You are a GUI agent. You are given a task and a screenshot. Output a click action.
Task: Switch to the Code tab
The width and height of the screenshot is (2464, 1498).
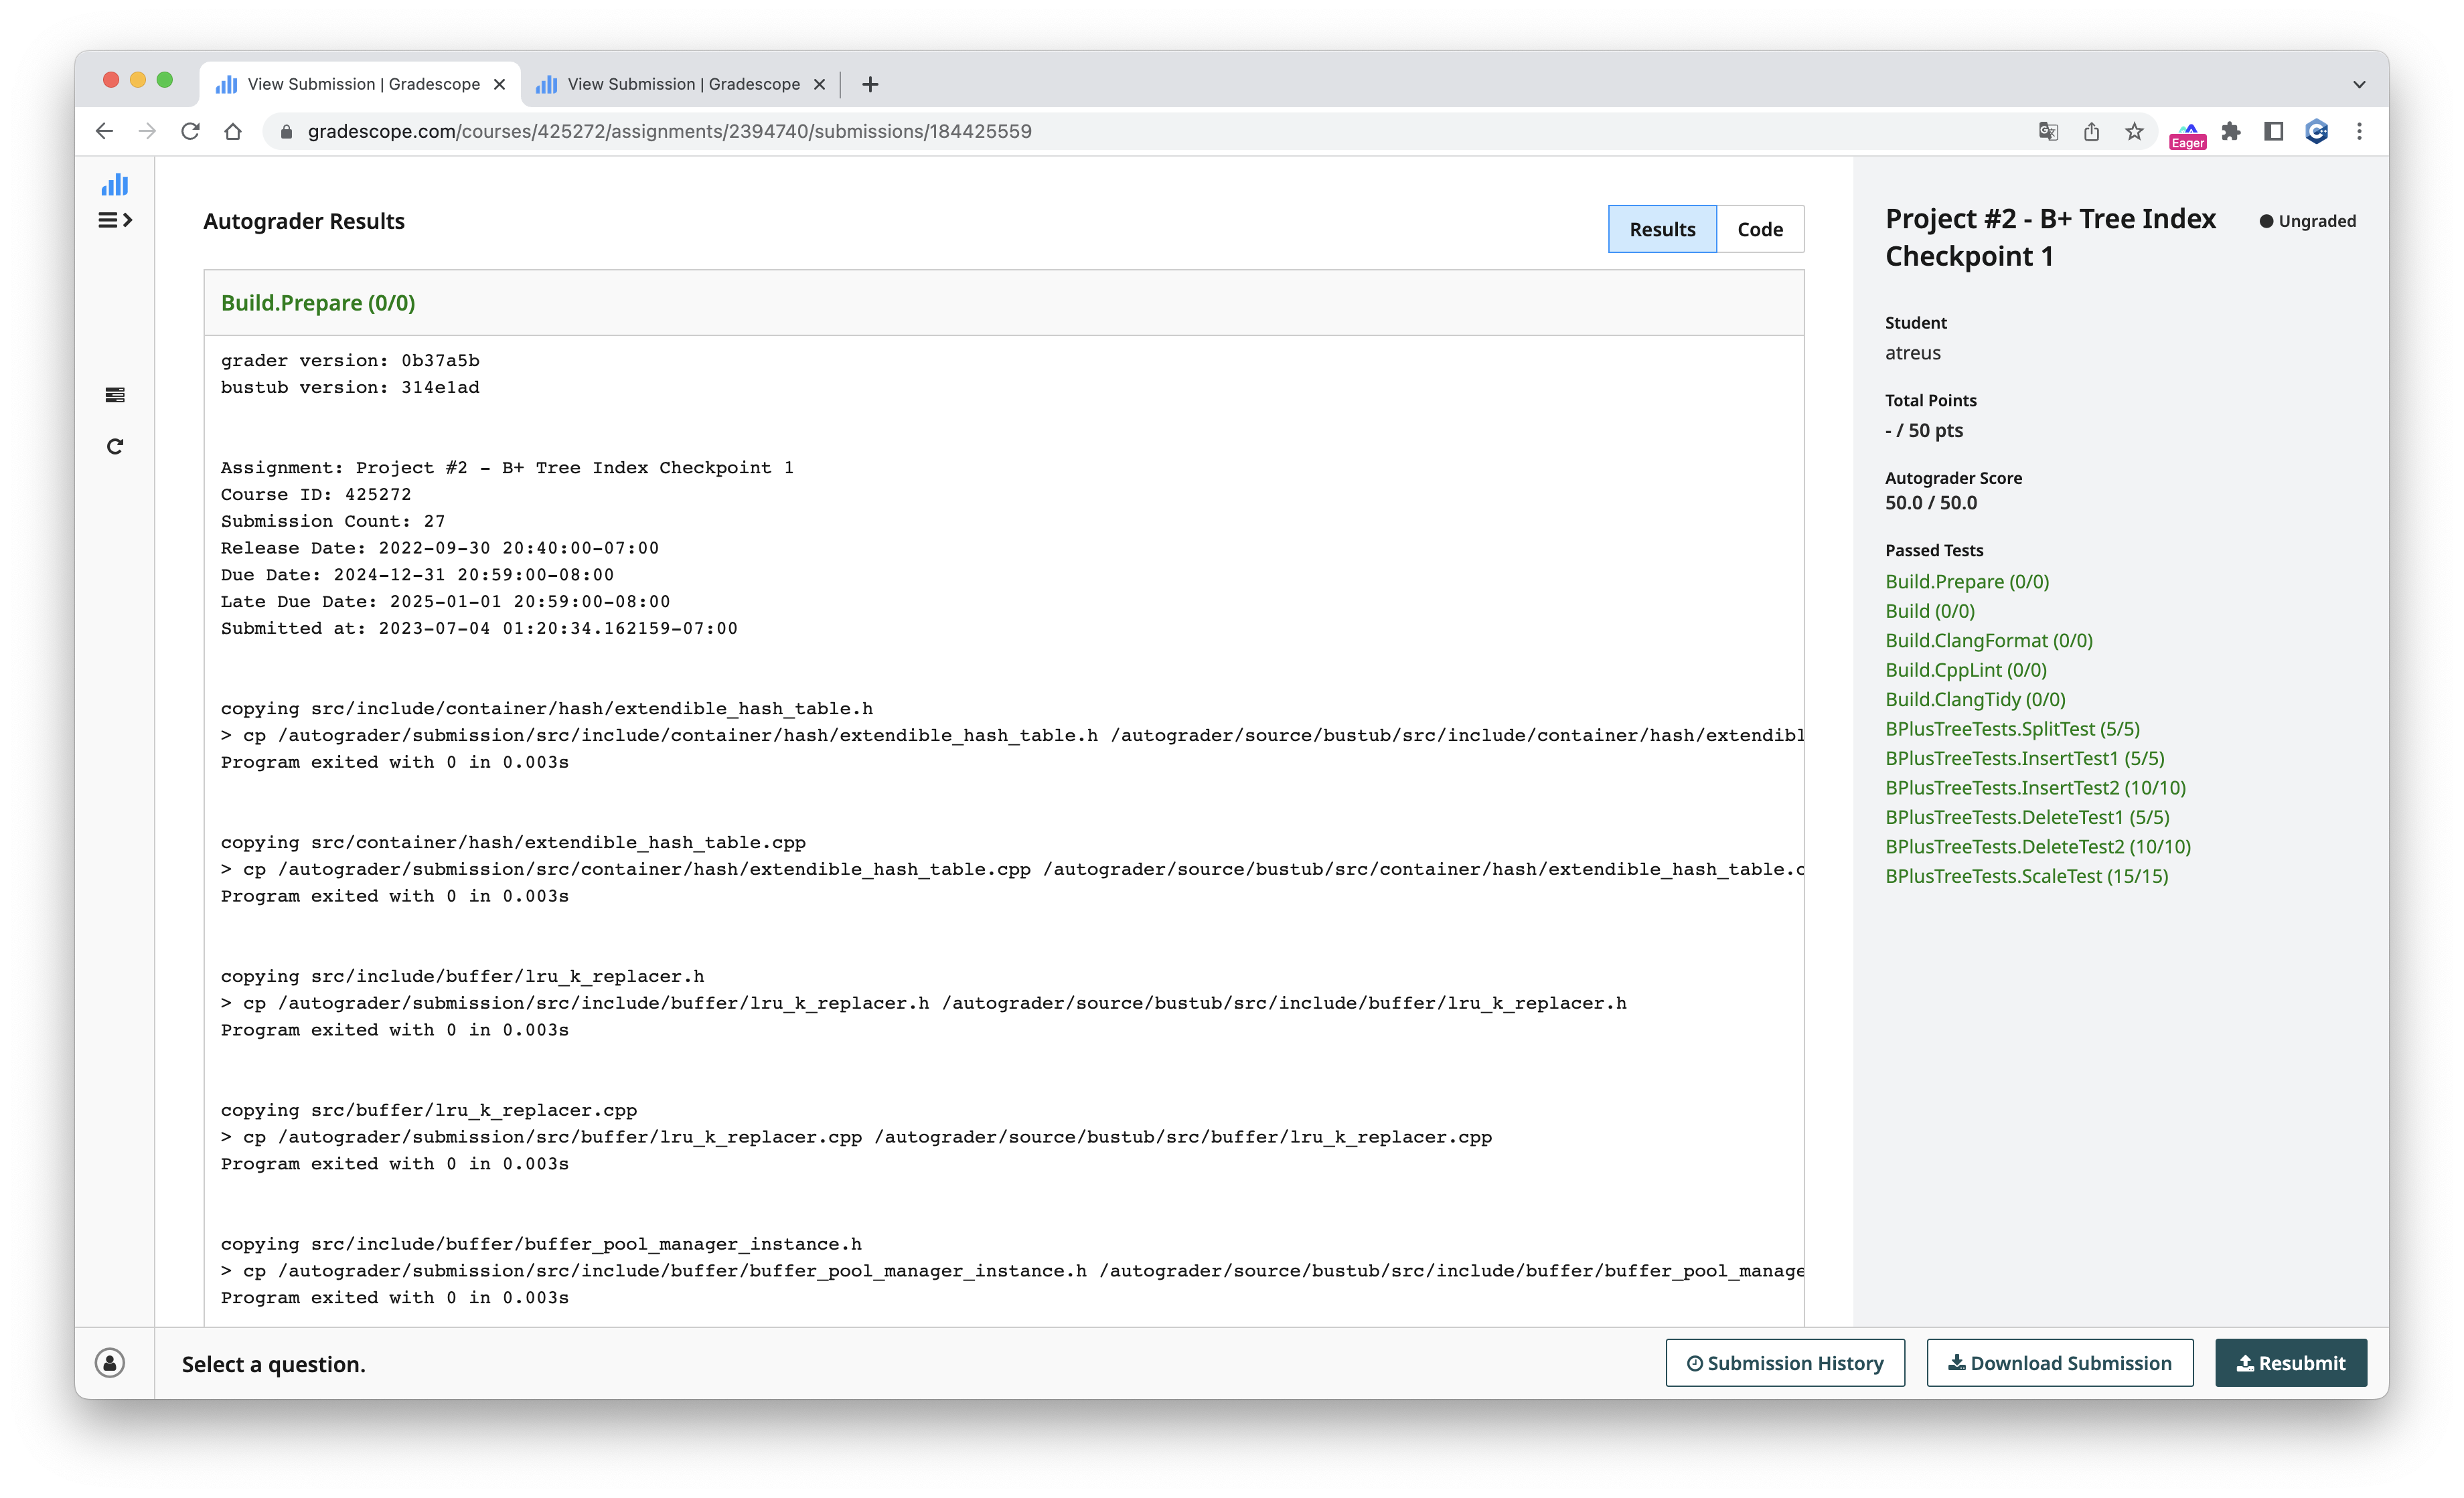1759,229
